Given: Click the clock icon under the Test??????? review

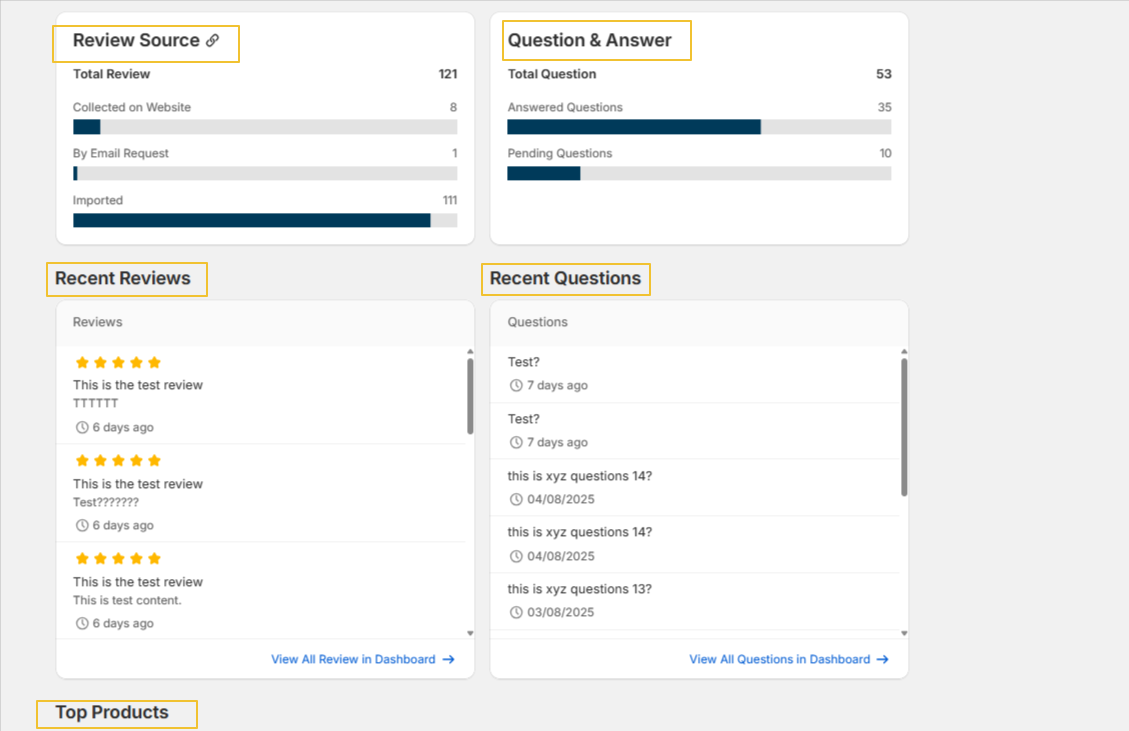Looking at the screenshot, I should tap(82, 525).
